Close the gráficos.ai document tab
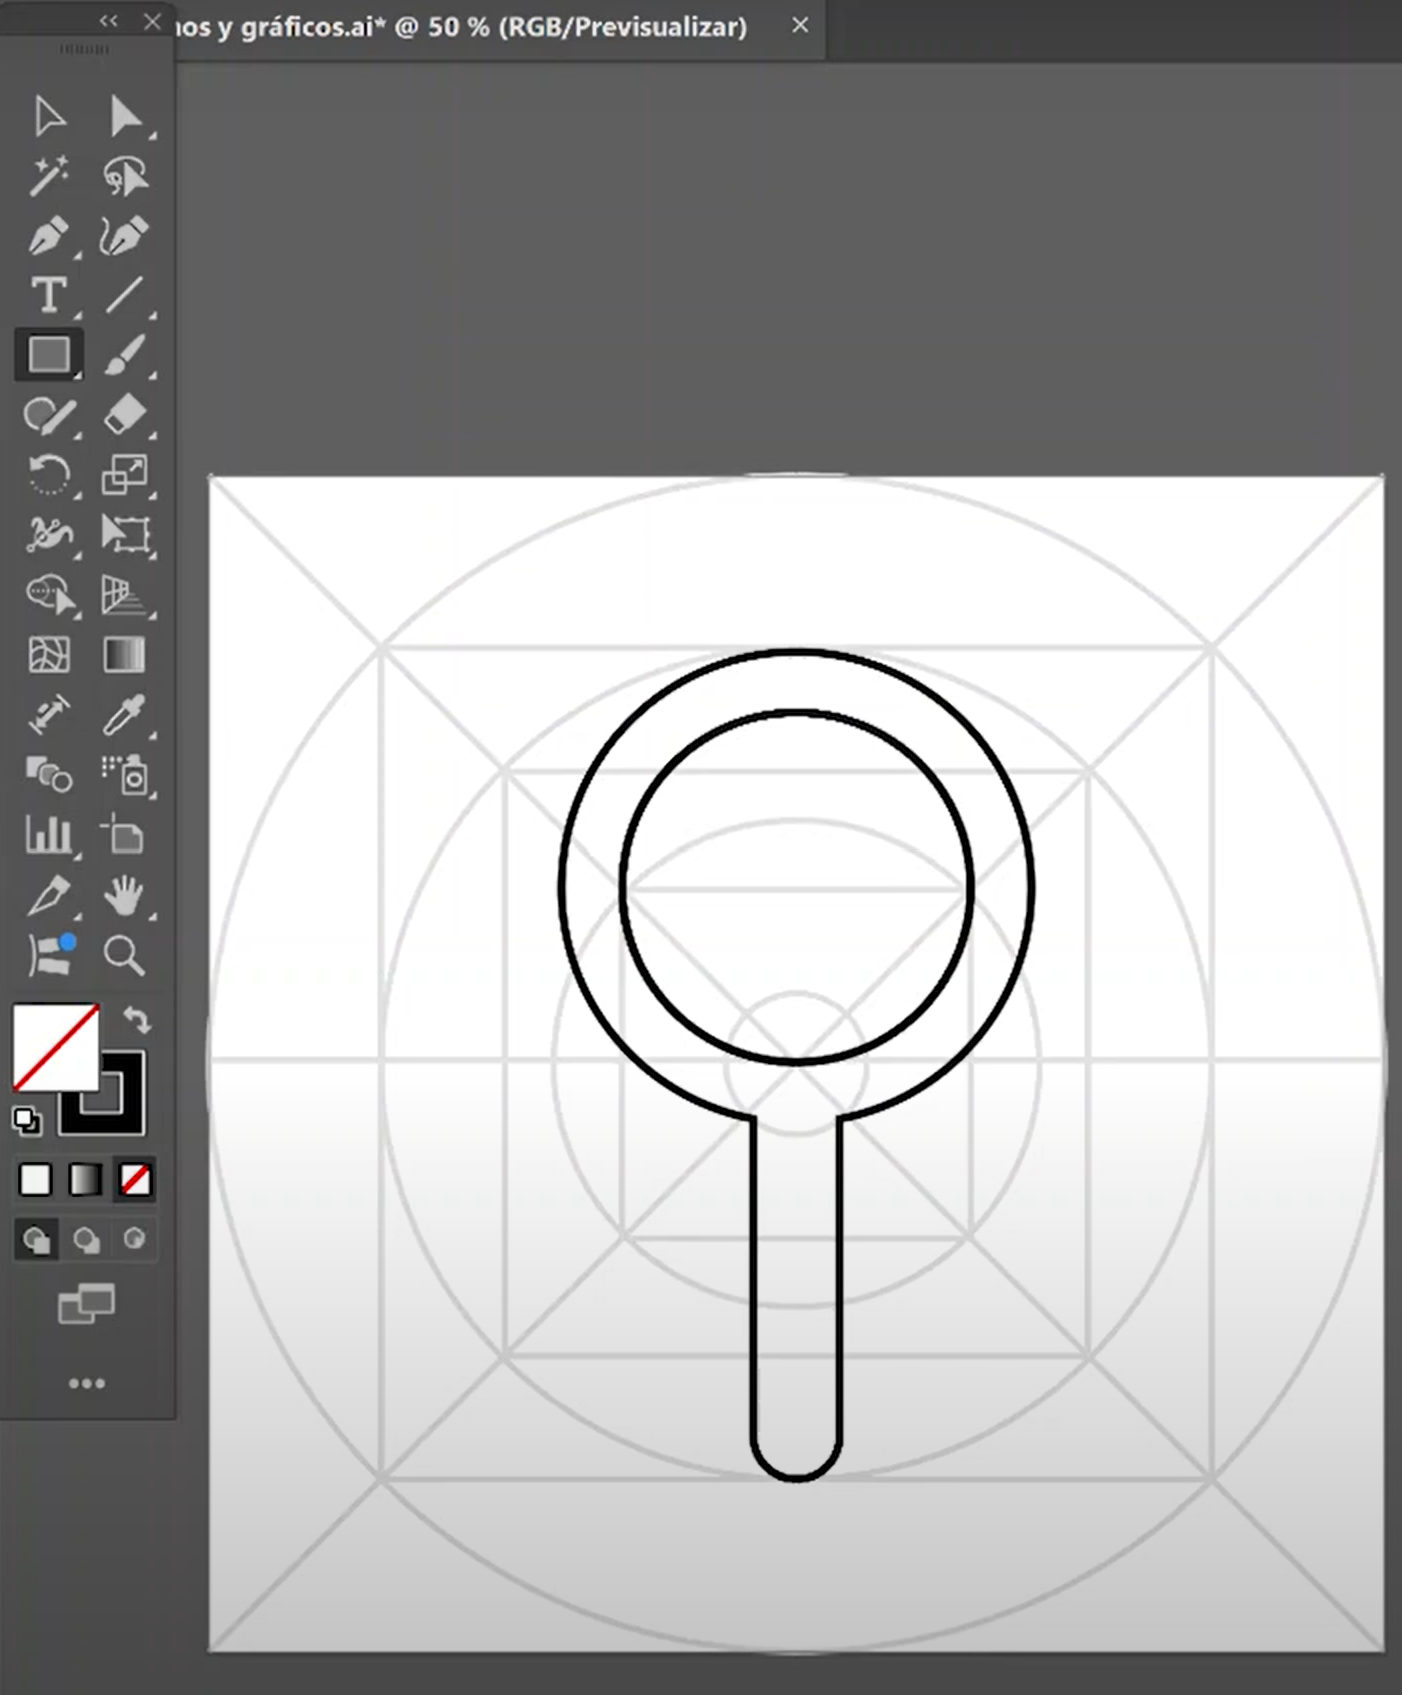Screen dimensions: 1402x1695 pos(800,26)
